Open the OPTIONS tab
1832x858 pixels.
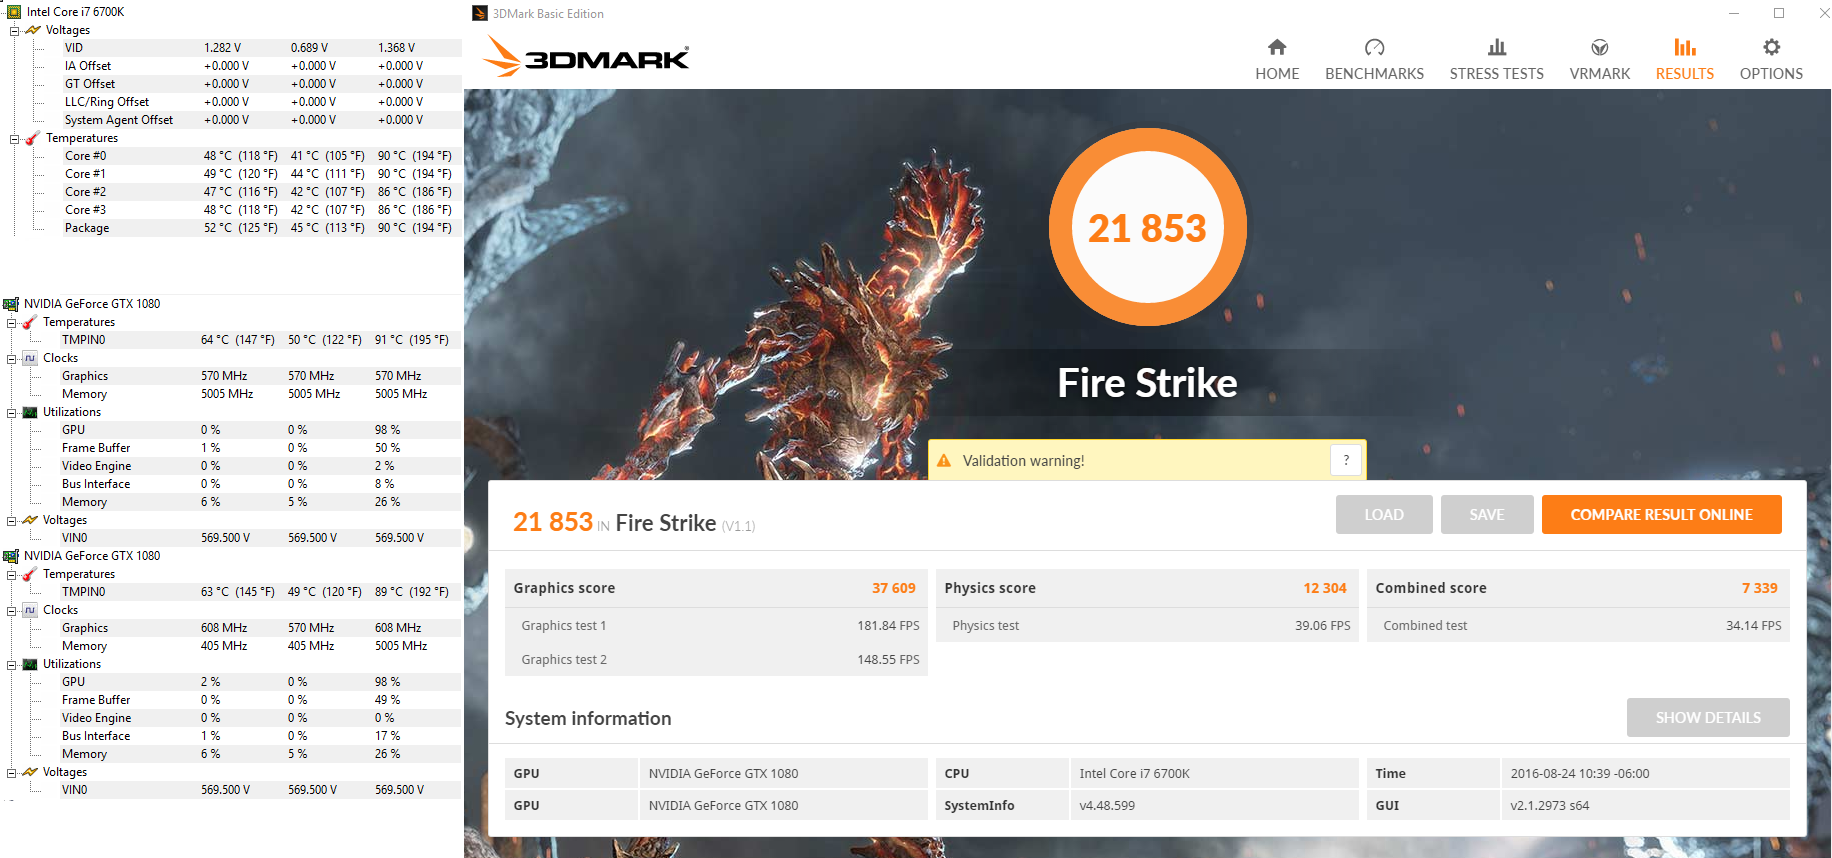tap(1771, 59)
